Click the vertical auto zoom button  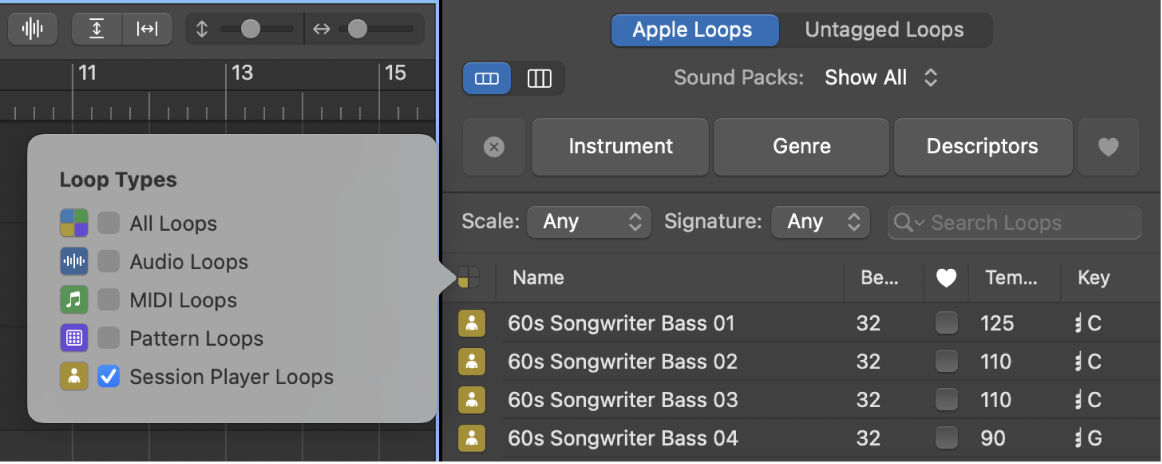click(97, 29)
